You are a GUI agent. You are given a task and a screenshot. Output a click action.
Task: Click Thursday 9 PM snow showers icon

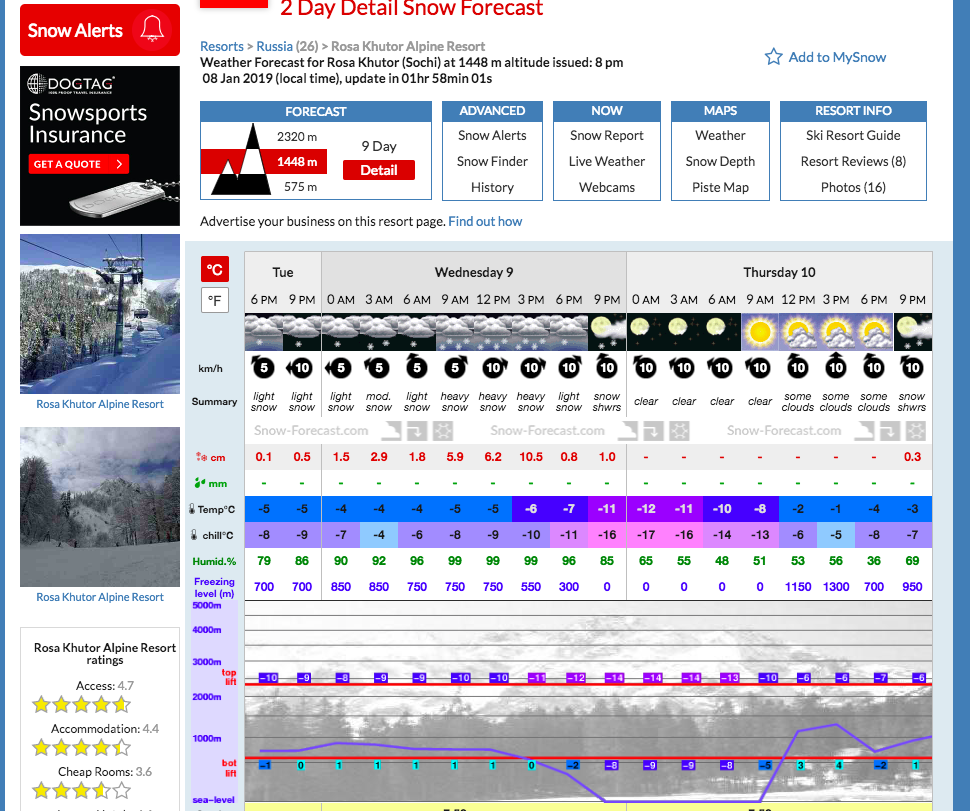click(912, 332)
